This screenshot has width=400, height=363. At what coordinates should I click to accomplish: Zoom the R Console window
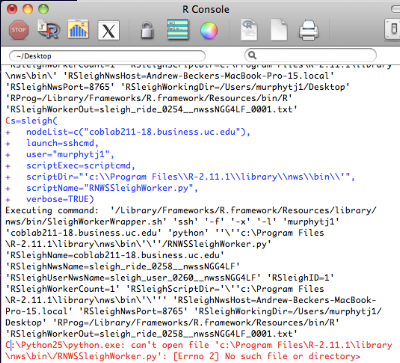pos(44,9)
